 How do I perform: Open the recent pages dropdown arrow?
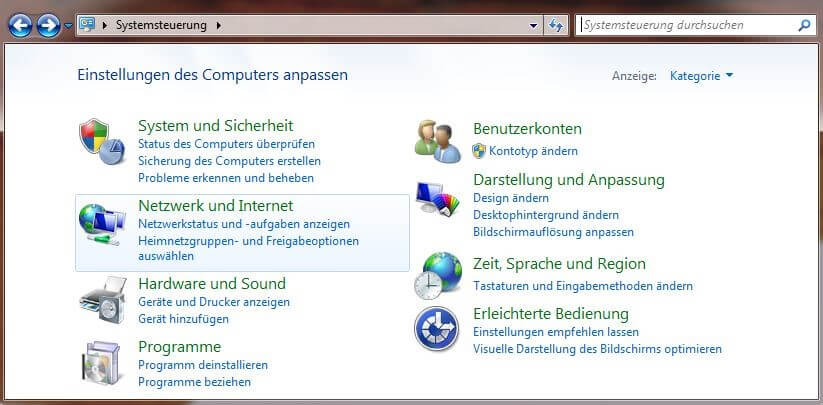(68, 25)
